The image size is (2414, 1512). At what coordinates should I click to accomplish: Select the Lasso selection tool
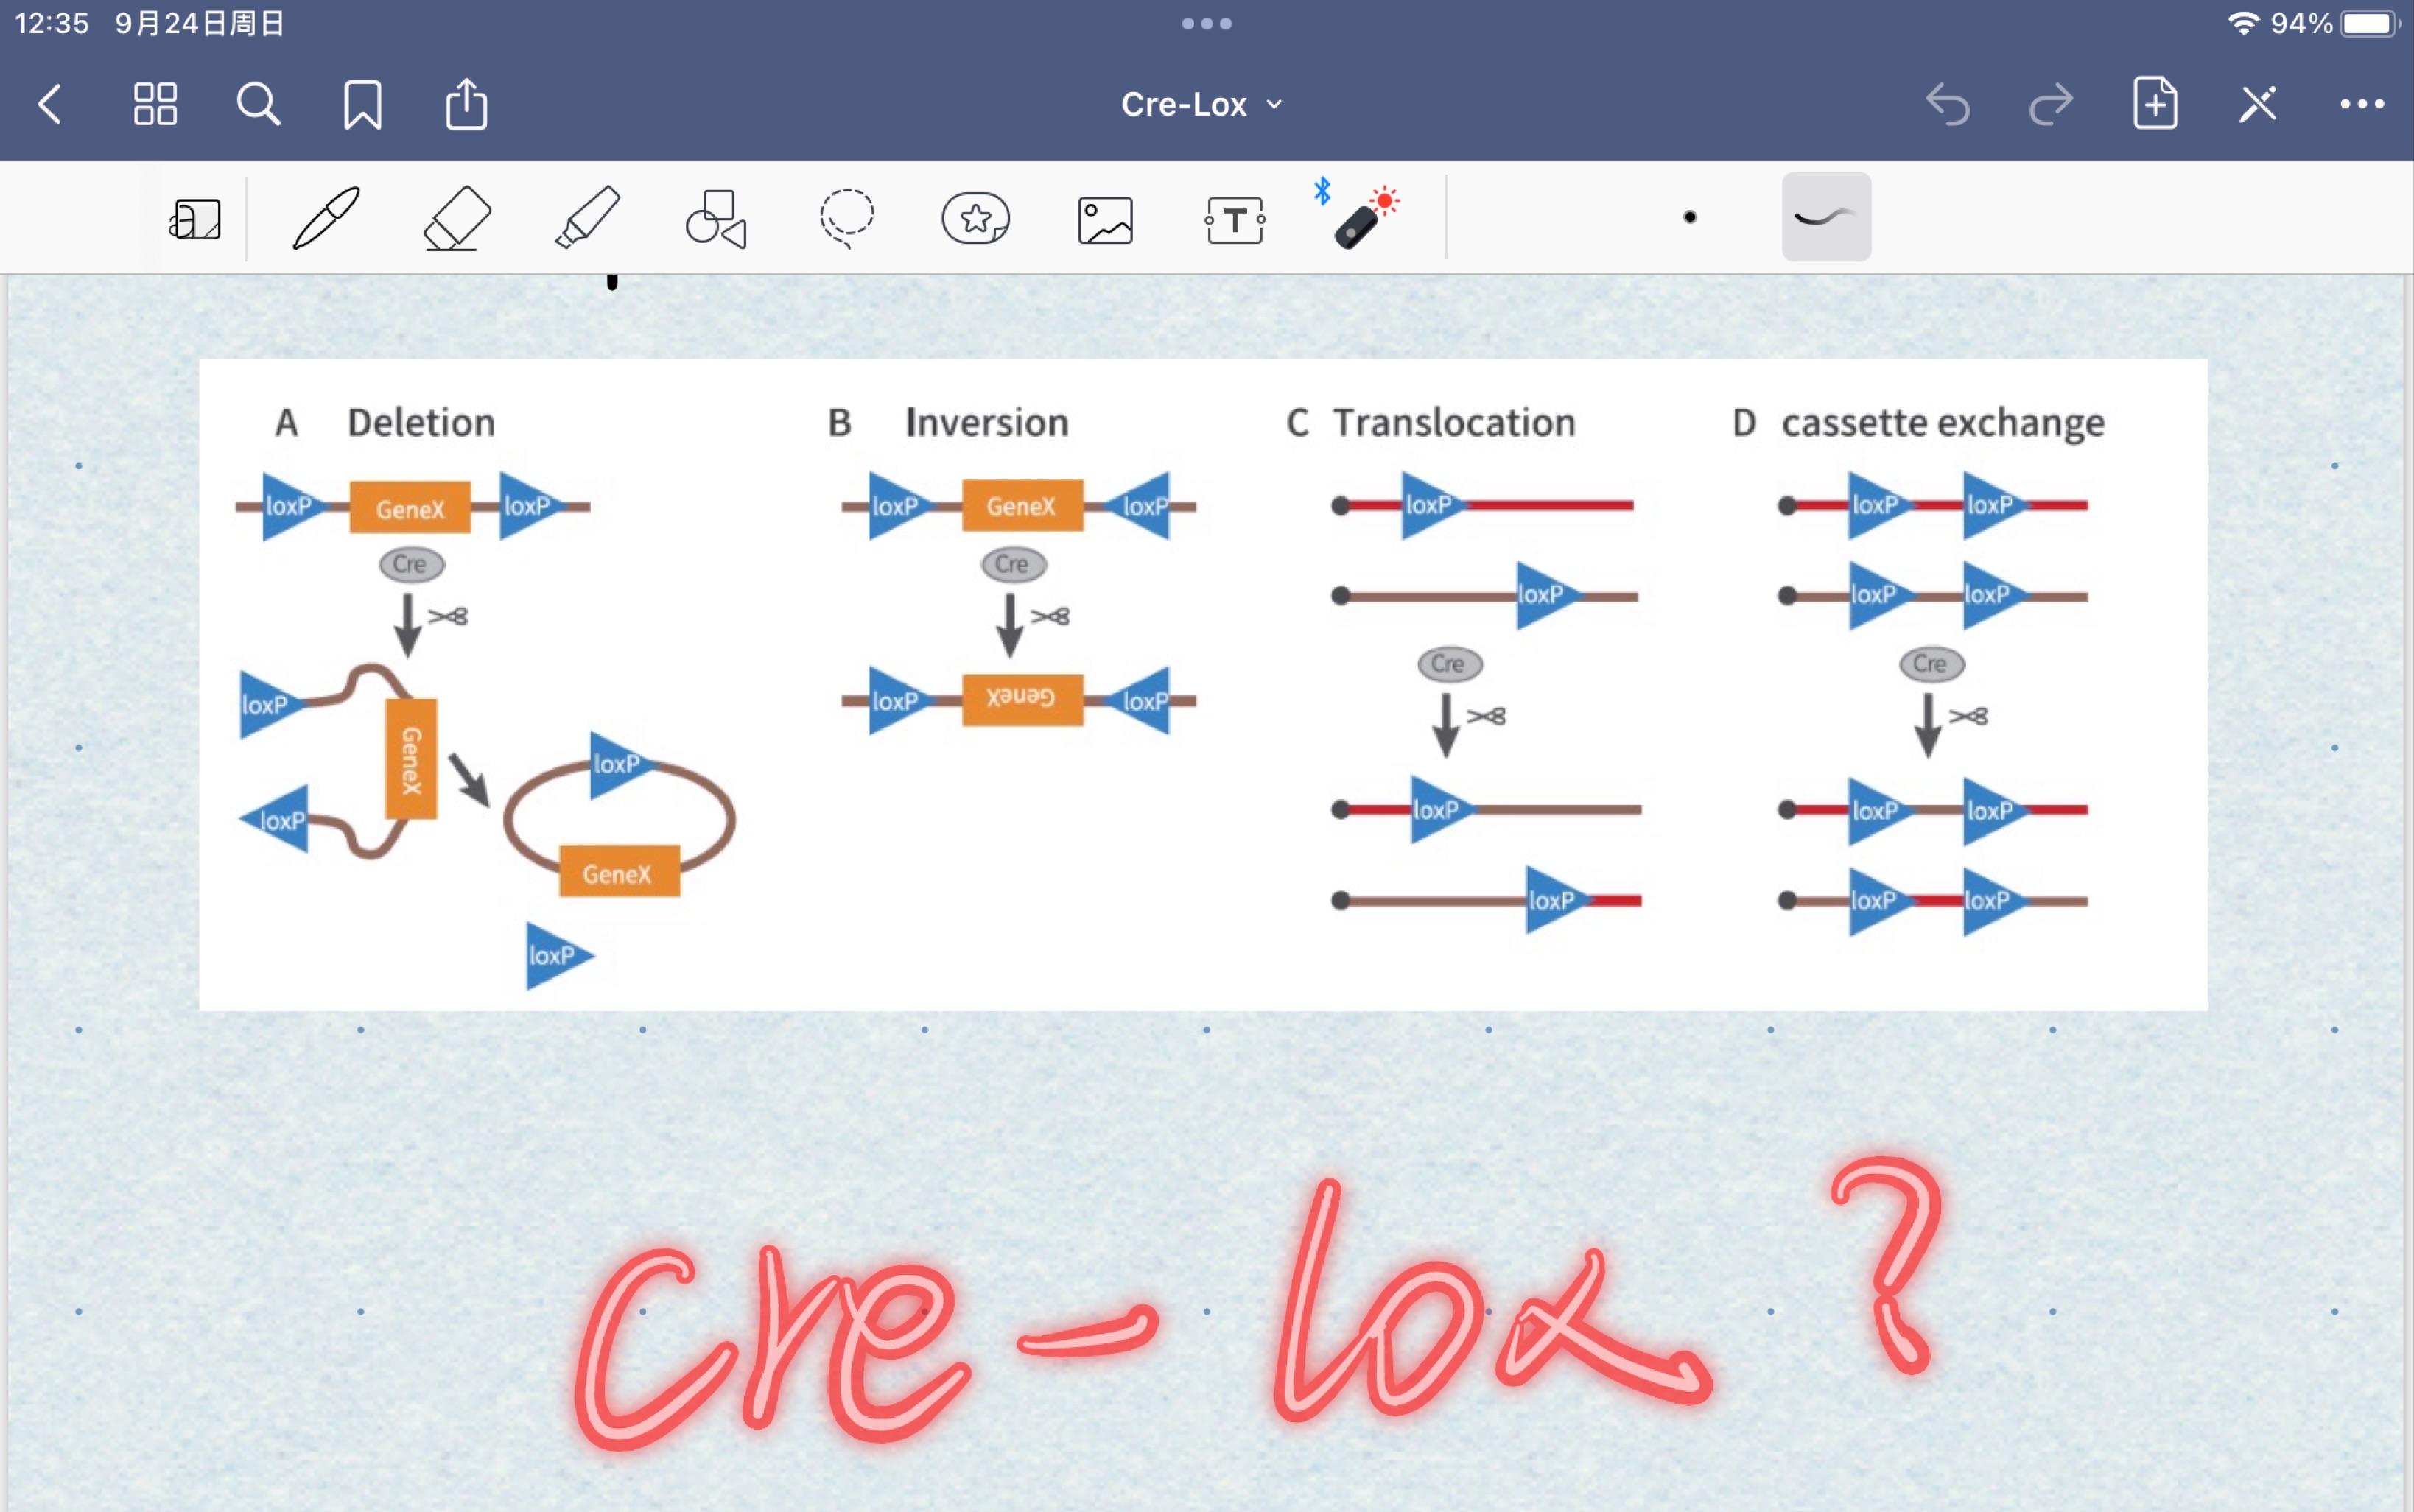[x=846, y=218]
